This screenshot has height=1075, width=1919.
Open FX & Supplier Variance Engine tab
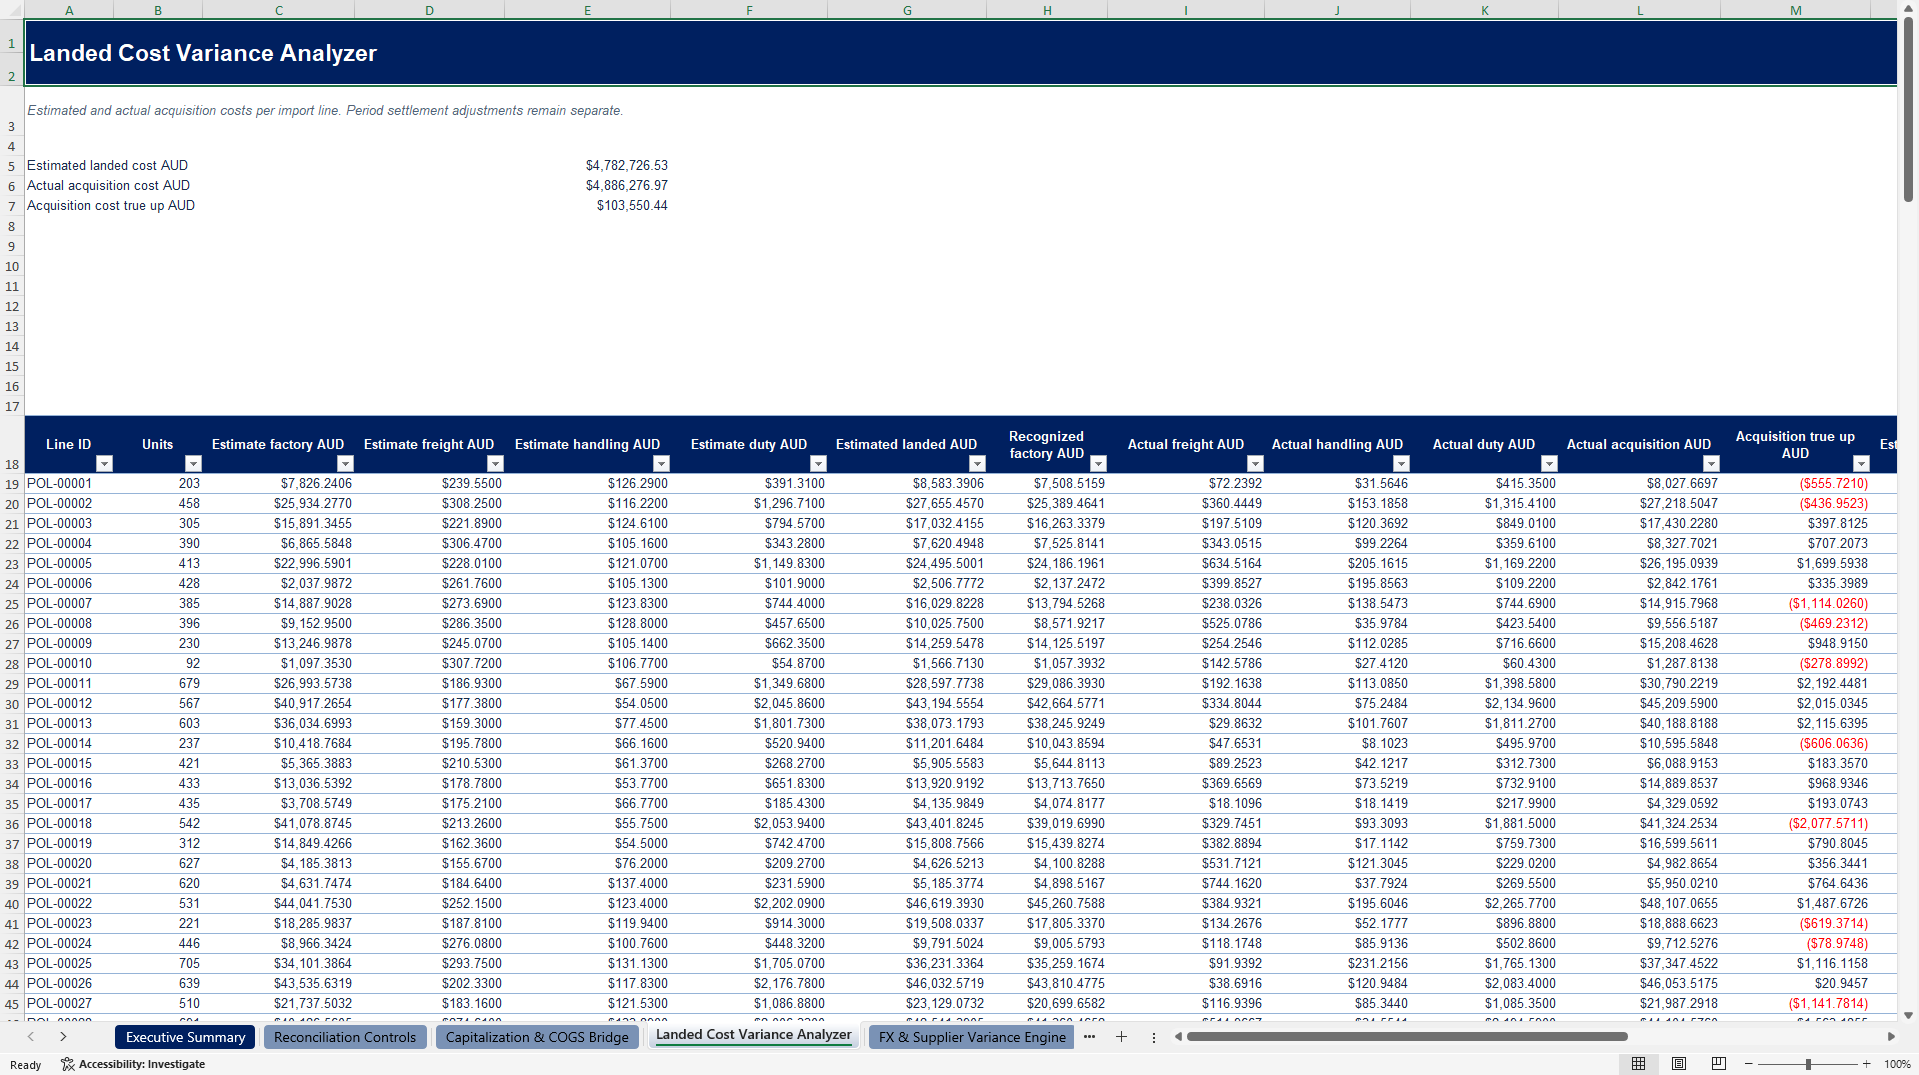coord(972,1037)
